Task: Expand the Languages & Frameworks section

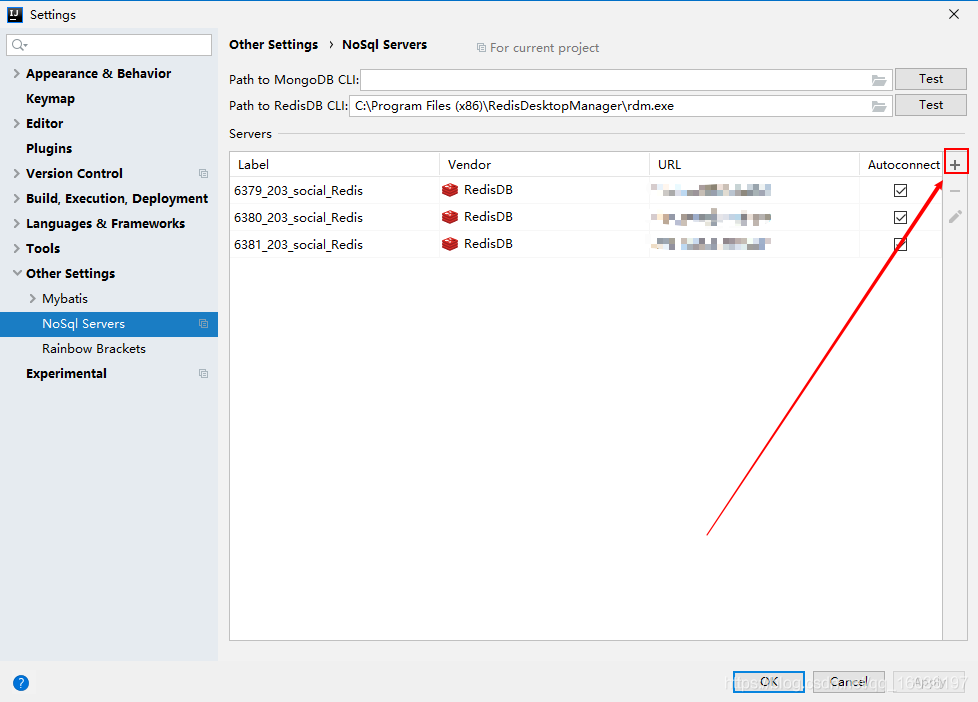Action: coord(17,223)
